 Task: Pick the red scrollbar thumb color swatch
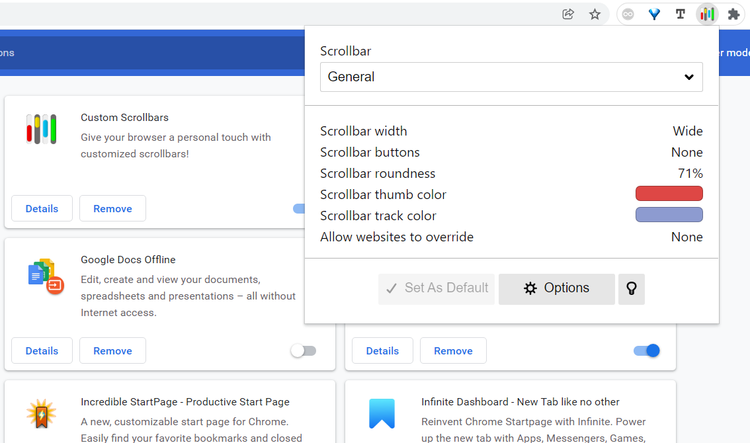[668, 194]
